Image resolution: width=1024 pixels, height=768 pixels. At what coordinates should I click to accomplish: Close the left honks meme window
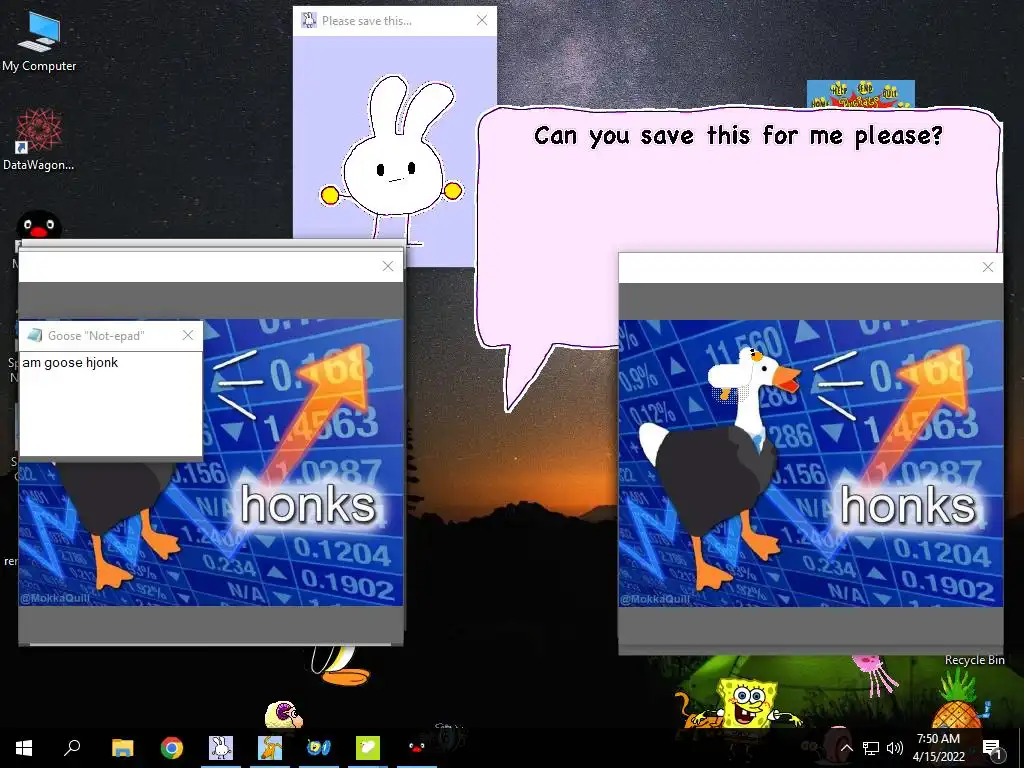coord(388,266)
